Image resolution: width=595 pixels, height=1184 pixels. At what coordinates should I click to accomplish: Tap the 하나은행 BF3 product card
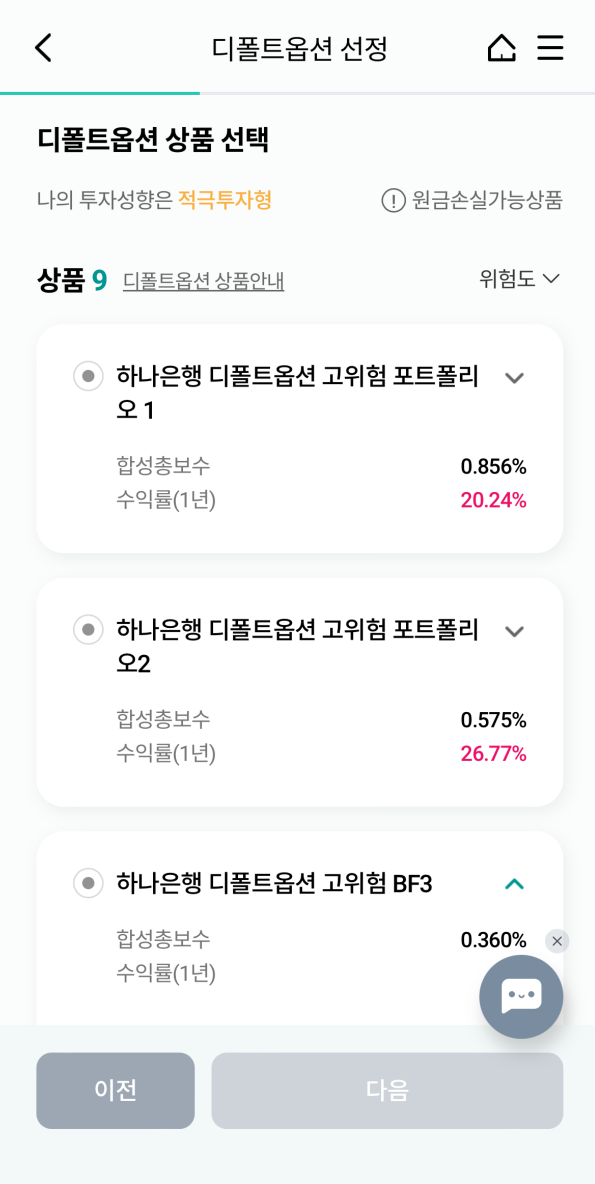[x=290, y=883]
